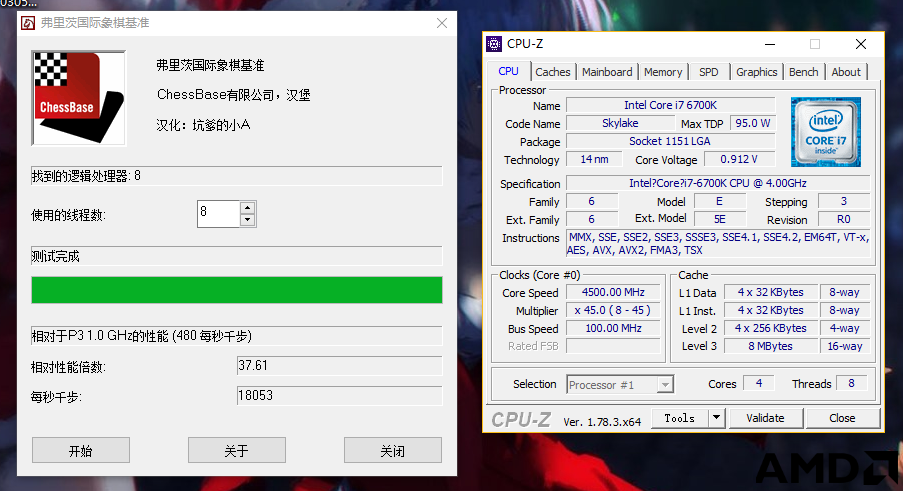Click the Multiplier x 45.0 value

click(613, 310)
